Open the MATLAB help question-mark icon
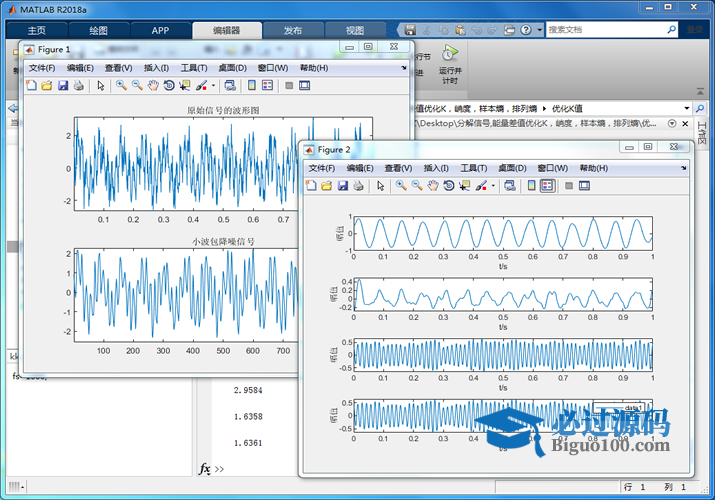The height and width of the screenshot is (500, 715). click(x=528, y=30)
